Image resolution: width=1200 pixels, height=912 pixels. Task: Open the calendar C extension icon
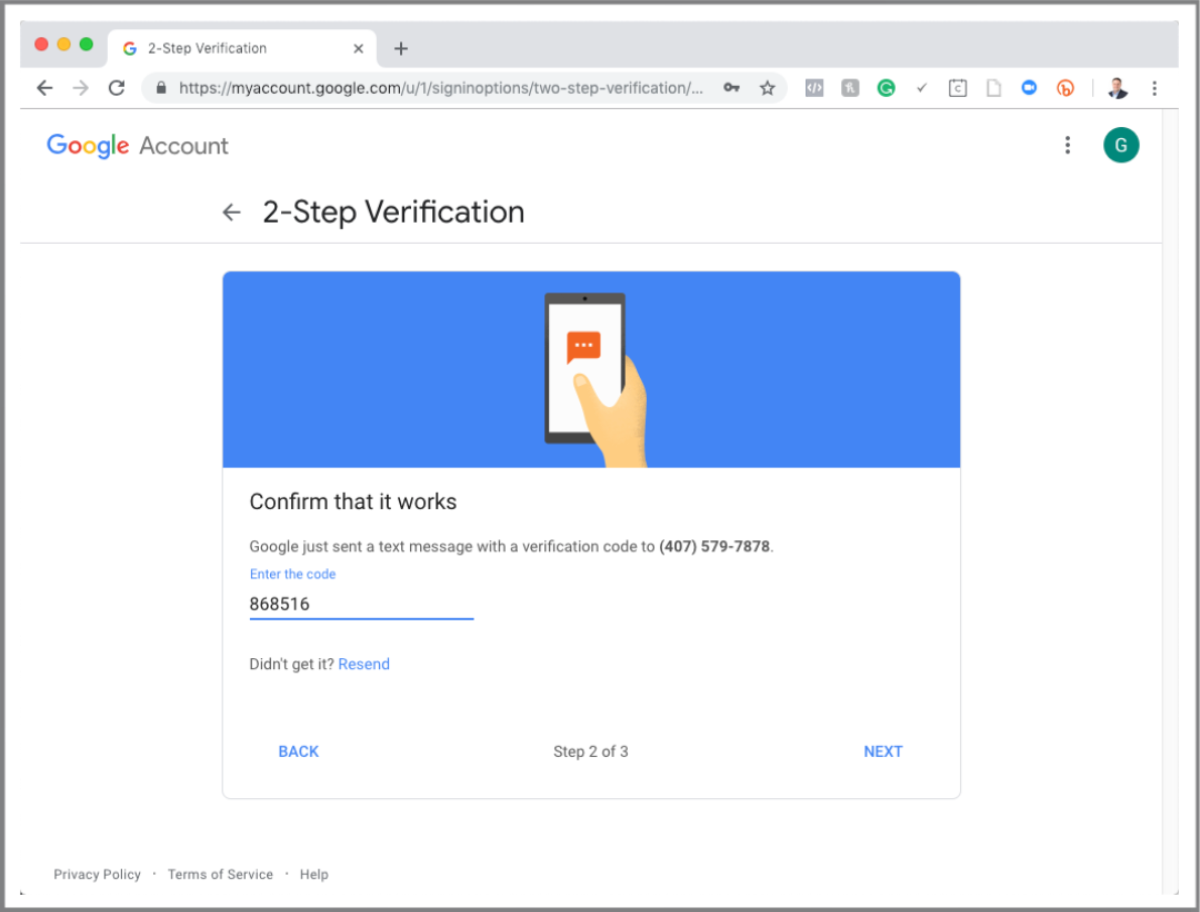tap(958, 88)
